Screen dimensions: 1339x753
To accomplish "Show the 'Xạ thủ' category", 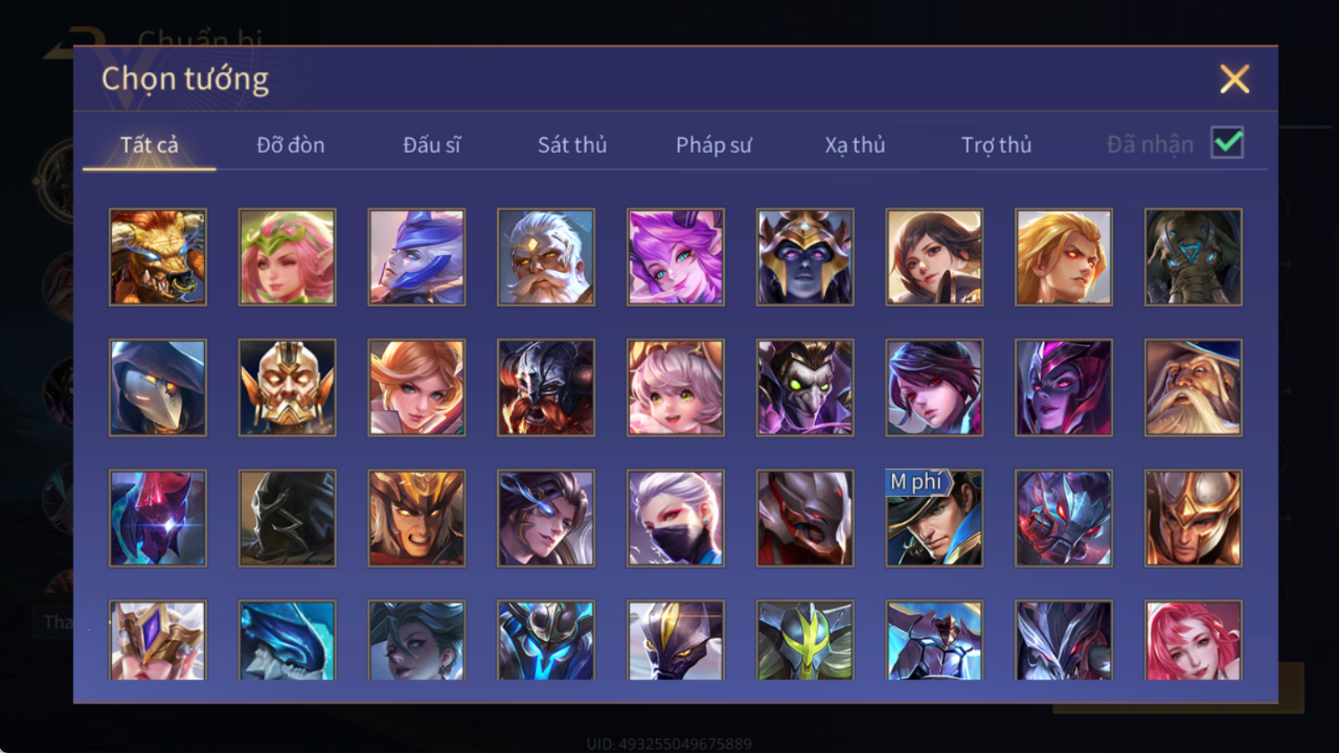I will (x=855, y=145).
